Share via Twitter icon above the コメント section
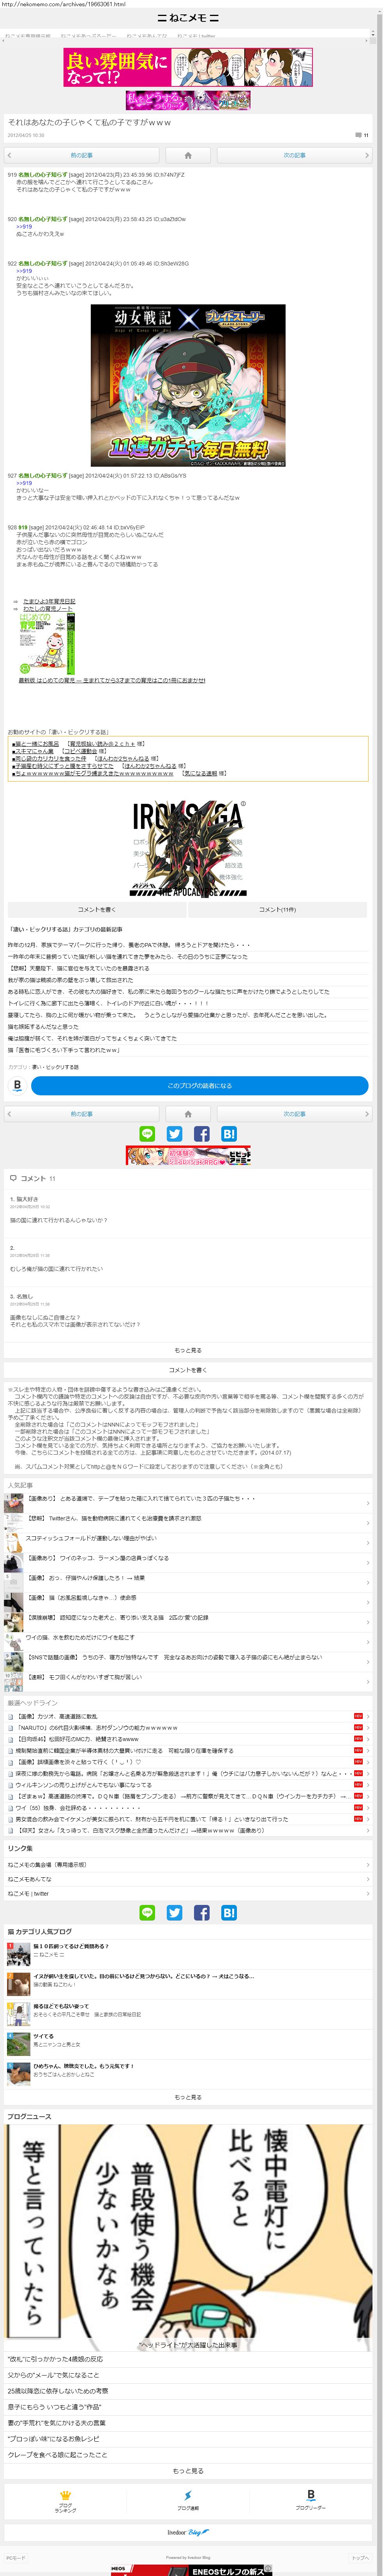This screenshot has width=383, height=2576. pos(174,1134)
